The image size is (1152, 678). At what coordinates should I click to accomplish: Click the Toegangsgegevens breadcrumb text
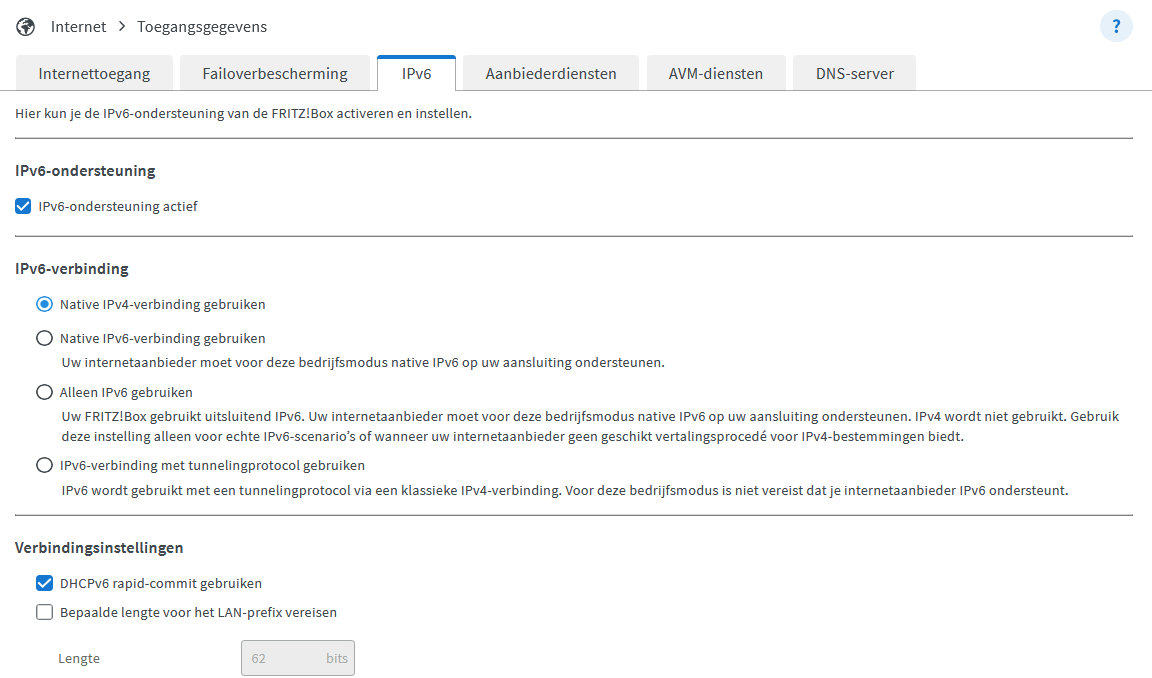point(202,27)
